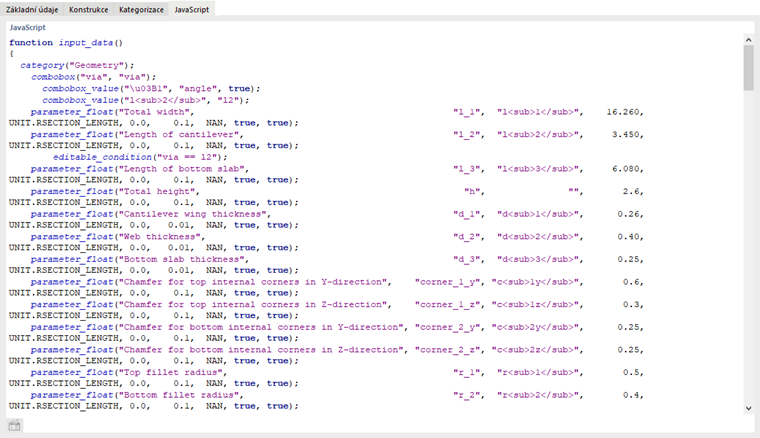Click the value 0.3
The image size is (760, 438).
[631, 304]
